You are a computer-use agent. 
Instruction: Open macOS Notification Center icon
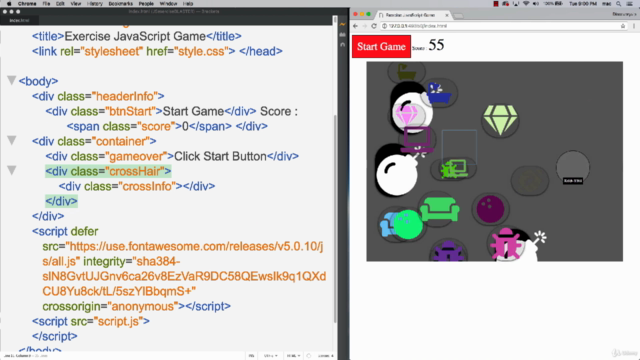pos(630,4)
